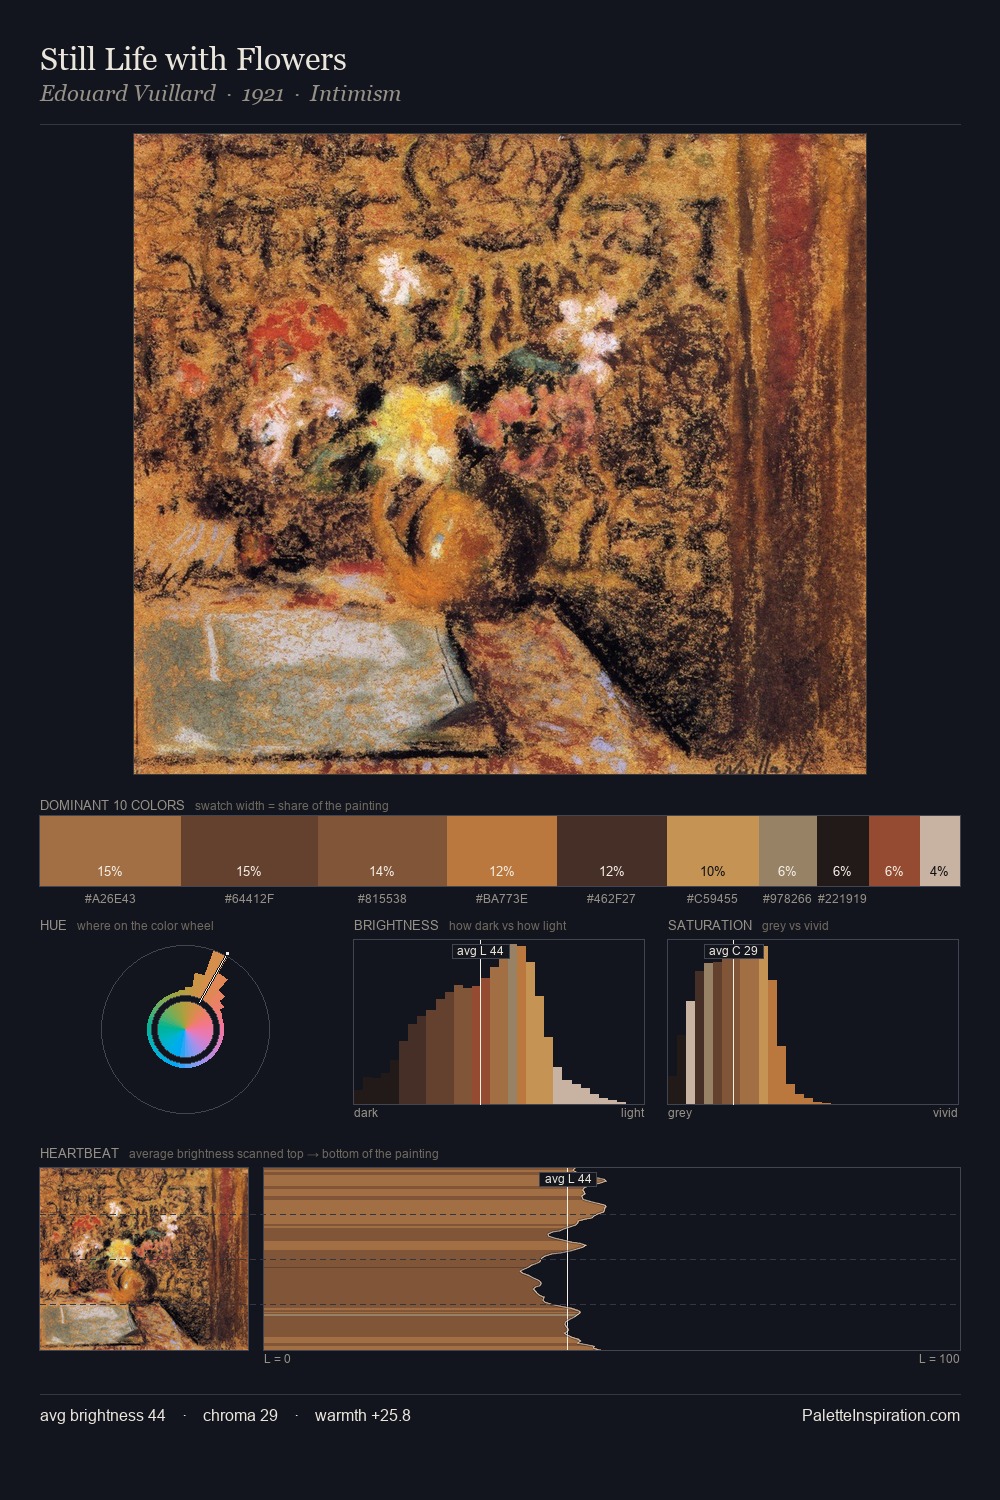The width and height of the screenshot is (1000, 1500).
Task: Pick the #815538 swatch showing 14%
Action: pos(382,851)
